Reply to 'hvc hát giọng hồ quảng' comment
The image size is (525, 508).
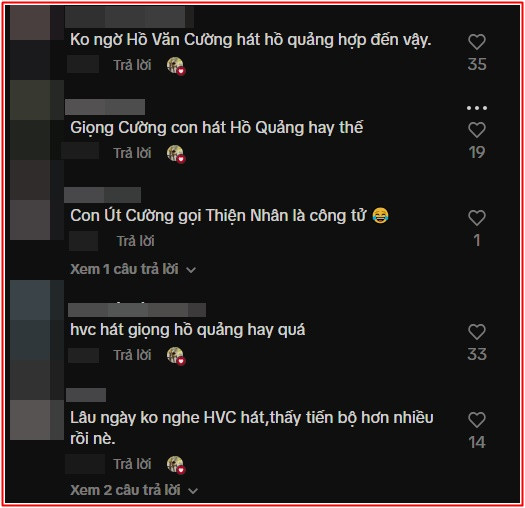(x=132, y=355)
